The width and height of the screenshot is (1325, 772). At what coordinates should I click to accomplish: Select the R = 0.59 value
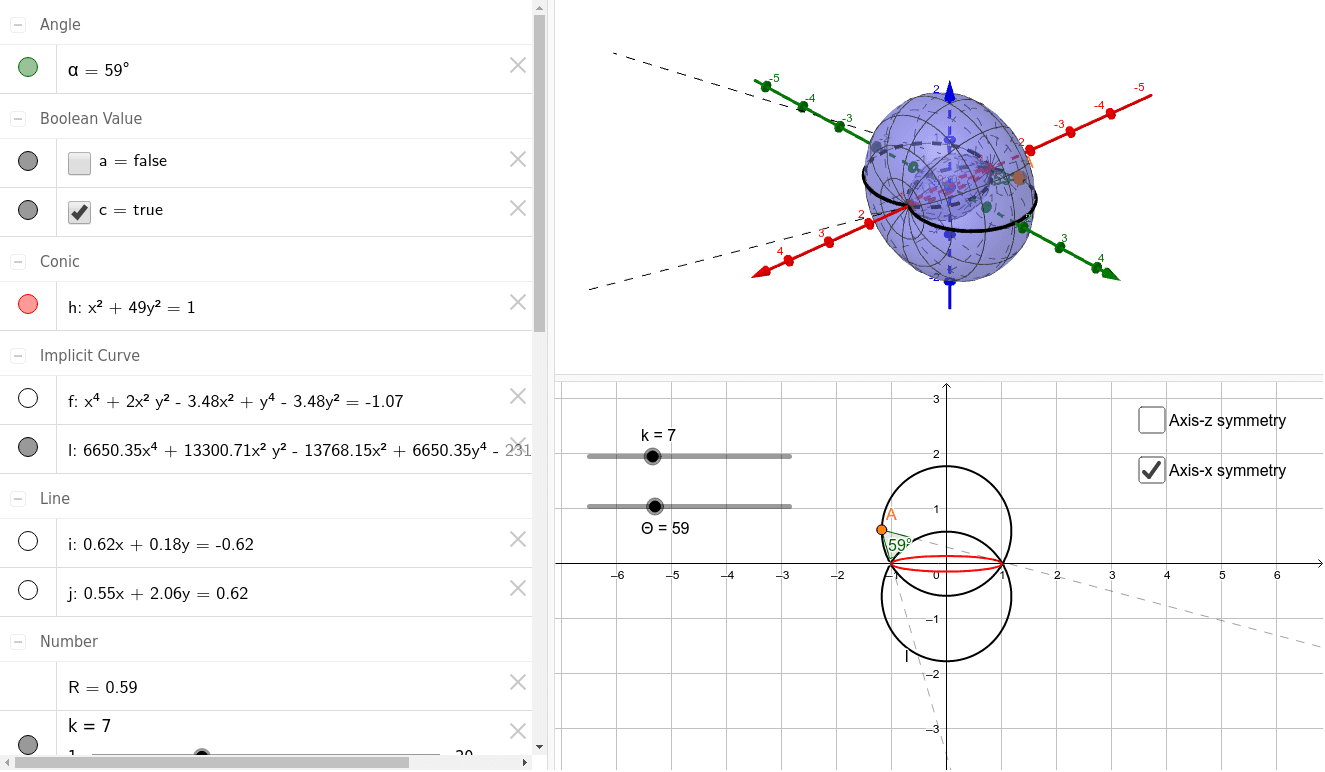[x=103, y=688]
